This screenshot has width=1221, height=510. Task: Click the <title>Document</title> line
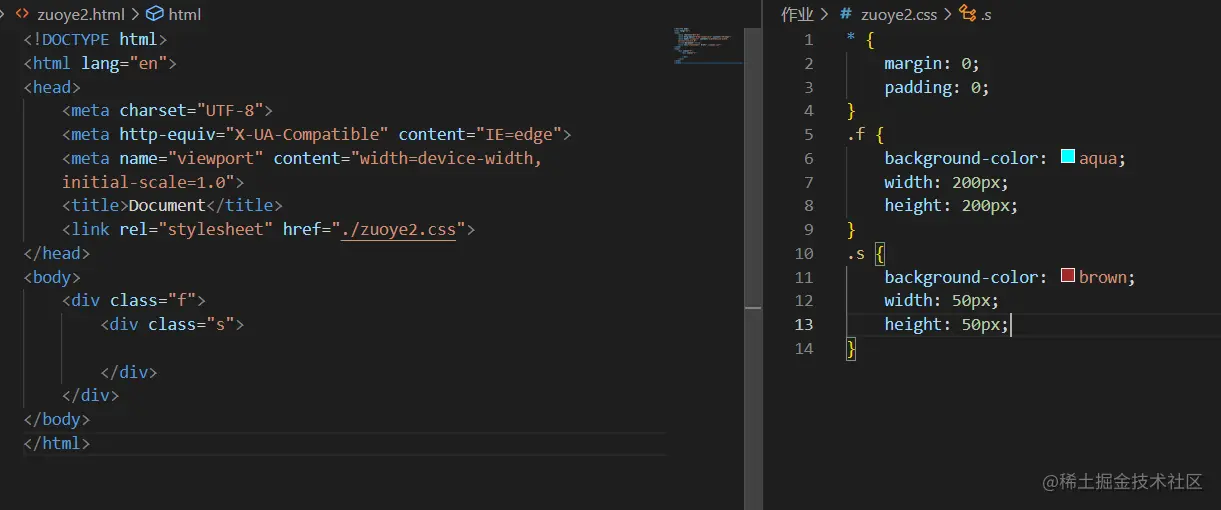coord(172,205)
